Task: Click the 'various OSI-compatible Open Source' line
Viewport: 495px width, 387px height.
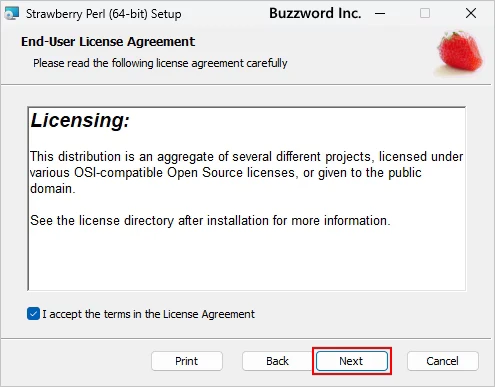Action: click(x=226, y=173)
